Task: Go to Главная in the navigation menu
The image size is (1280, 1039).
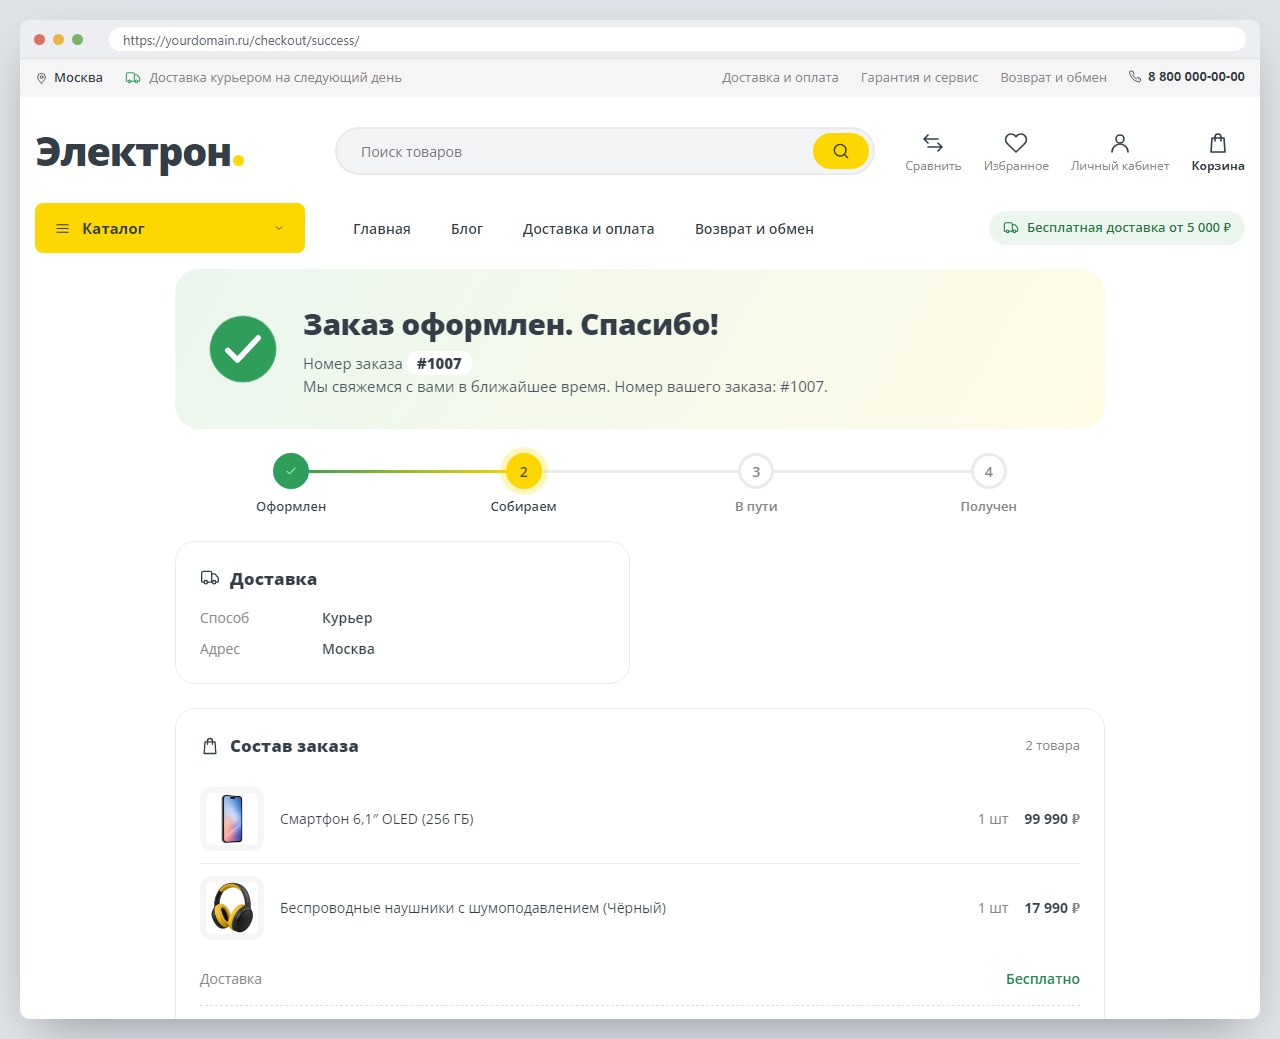Action: point(382,229)
